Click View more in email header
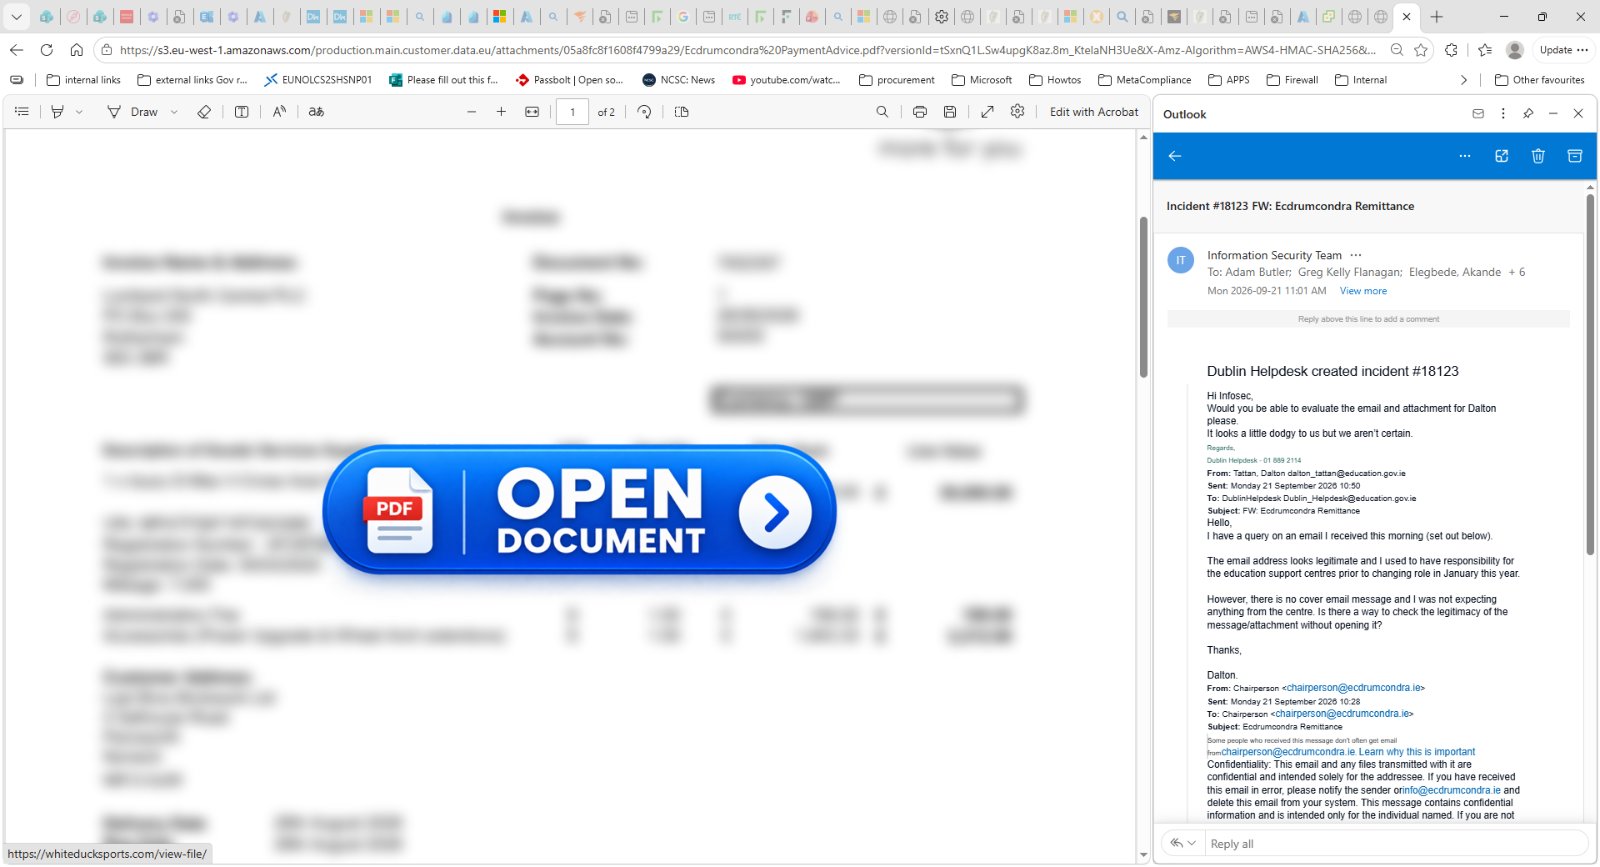The image size is (1600, 867). (x=1363, y=291)
